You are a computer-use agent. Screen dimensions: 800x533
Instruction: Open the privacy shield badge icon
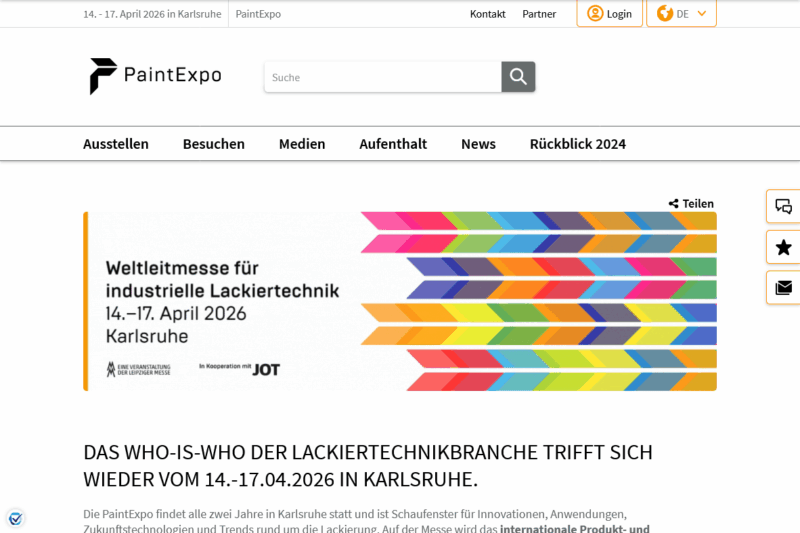15,519
